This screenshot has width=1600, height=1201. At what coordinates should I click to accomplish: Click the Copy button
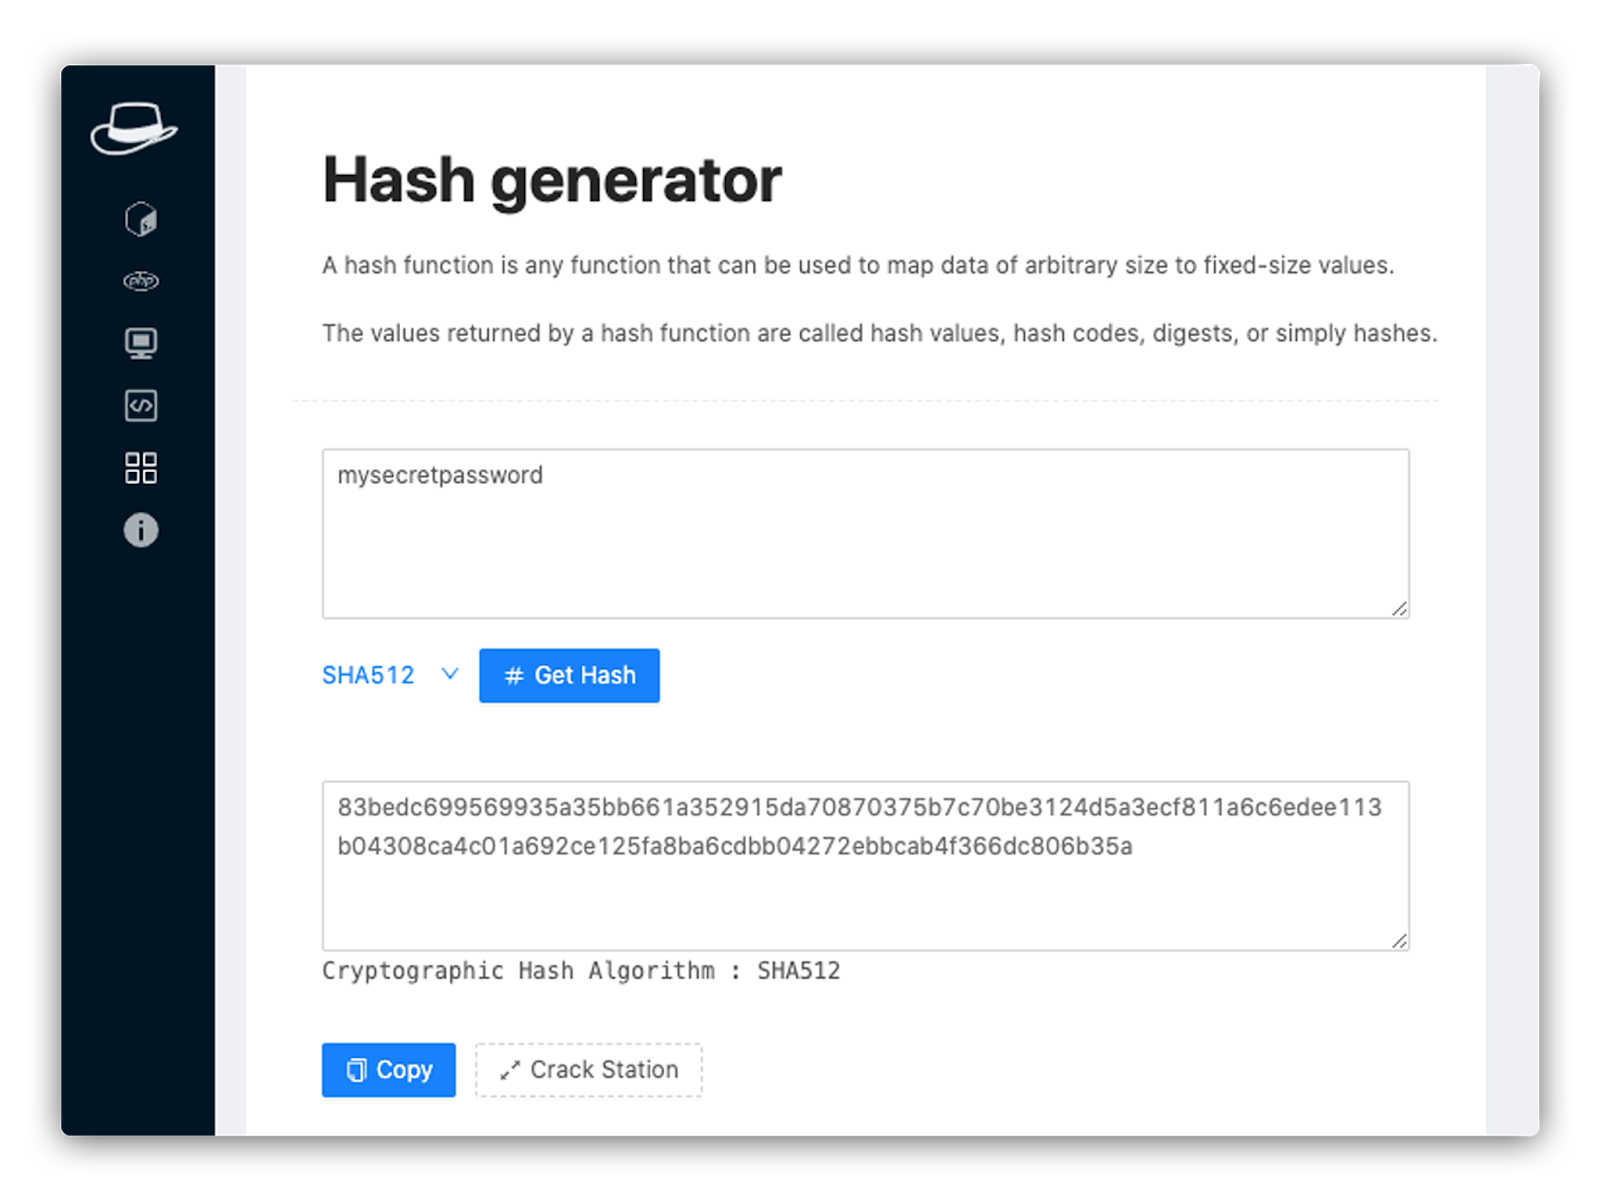[388, 1070]
